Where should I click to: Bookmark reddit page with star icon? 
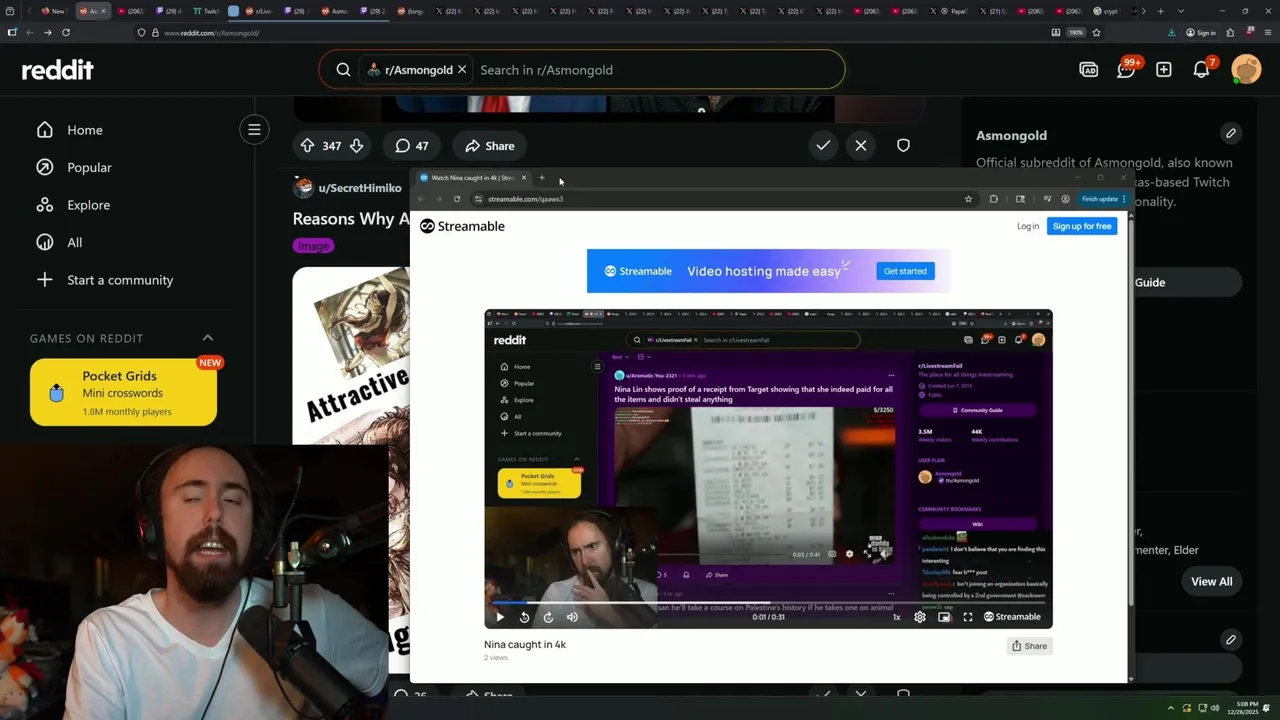(x=1097, y=32)
